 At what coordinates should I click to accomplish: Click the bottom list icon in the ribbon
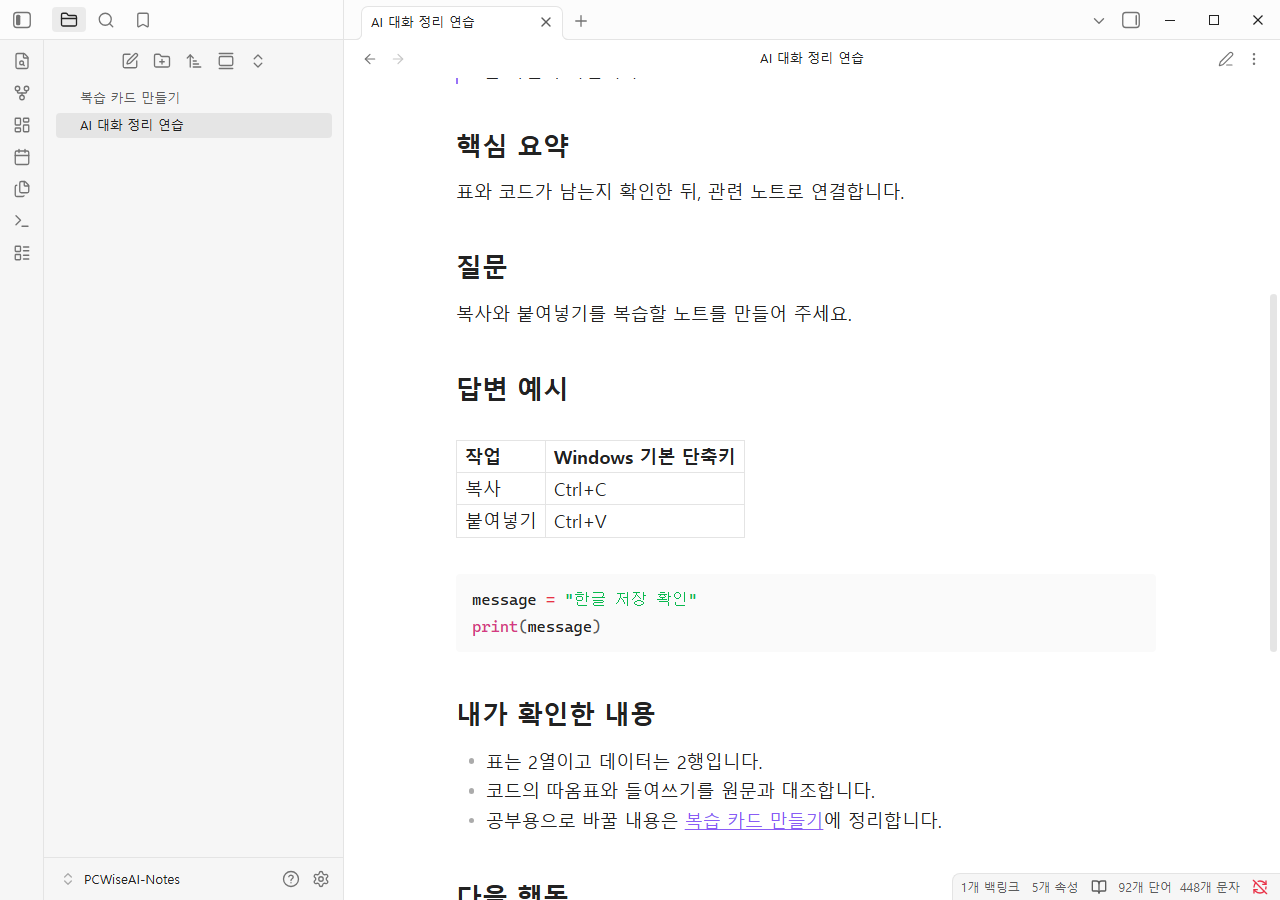(22, 253)
